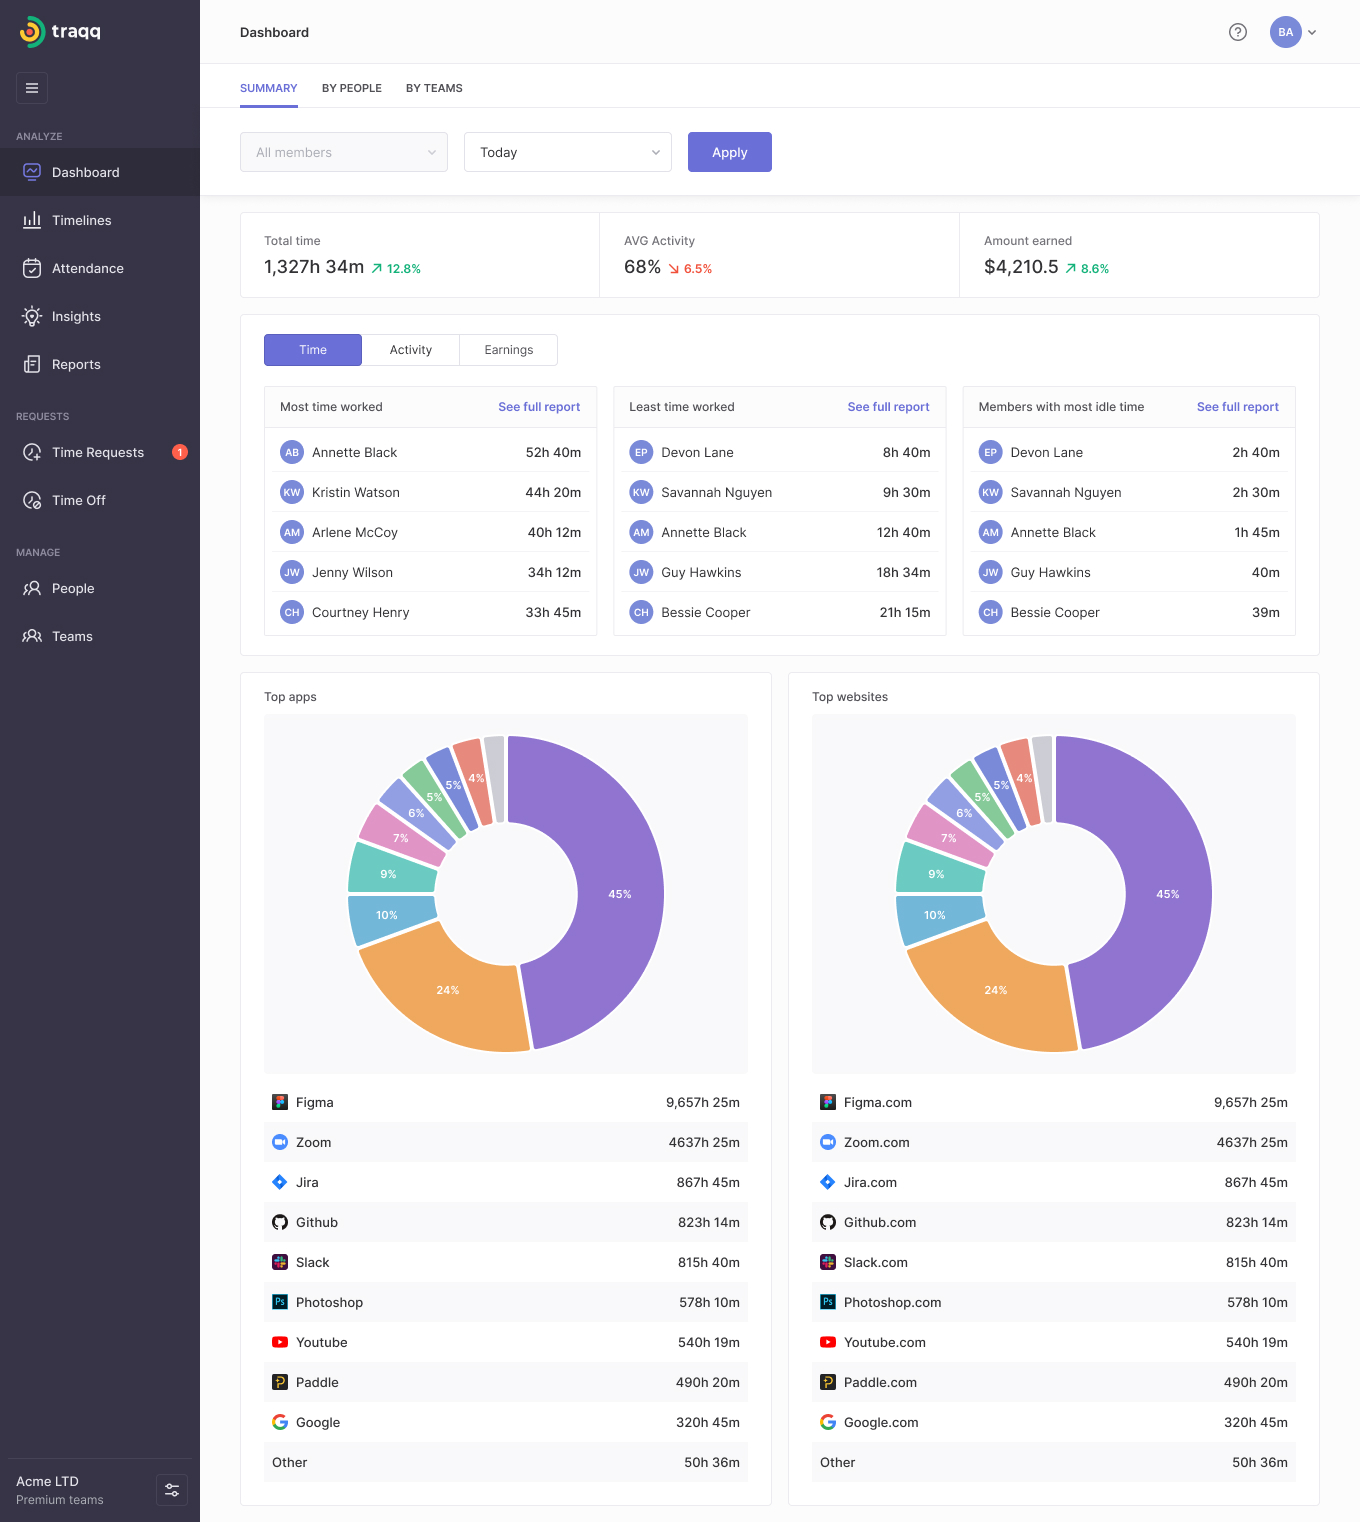Open the Today date range dropdown

568,152
